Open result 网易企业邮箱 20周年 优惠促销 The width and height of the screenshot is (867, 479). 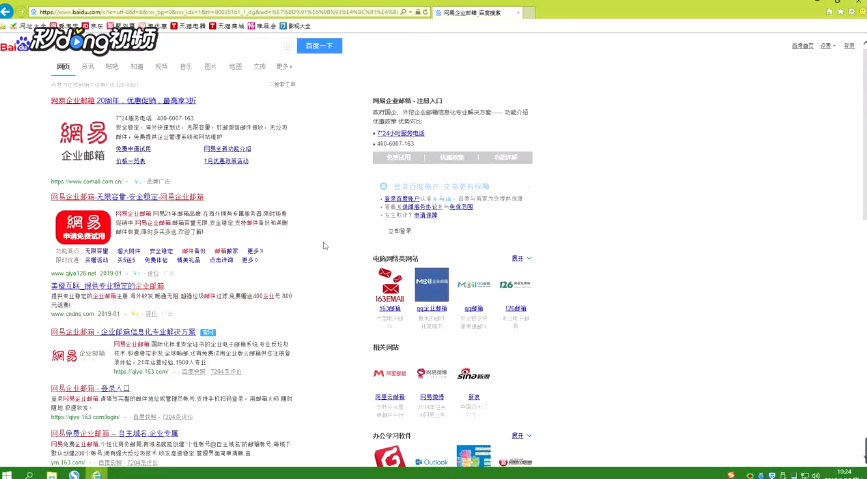coord(123,101)
